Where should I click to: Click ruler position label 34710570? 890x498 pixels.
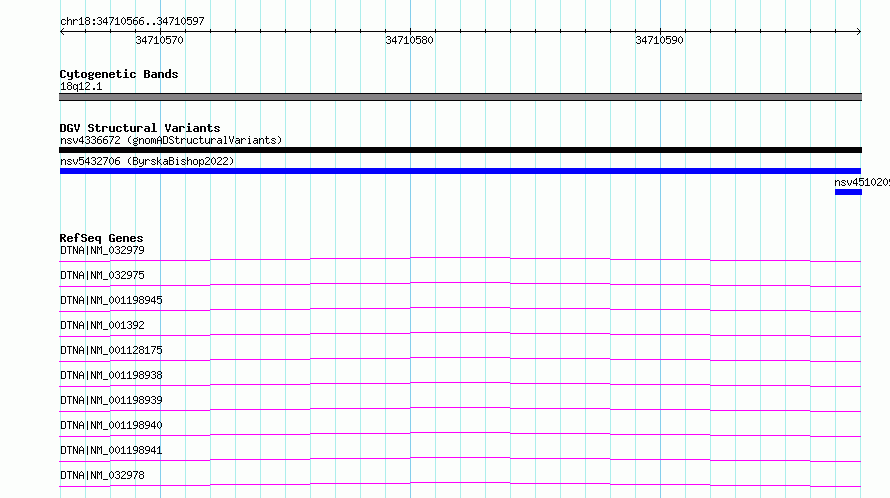(159, 40)
